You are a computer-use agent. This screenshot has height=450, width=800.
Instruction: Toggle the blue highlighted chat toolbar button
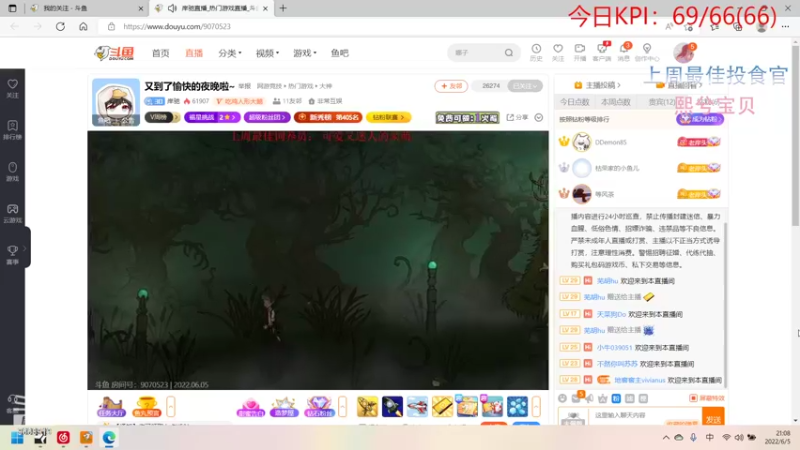click(616, 398)
